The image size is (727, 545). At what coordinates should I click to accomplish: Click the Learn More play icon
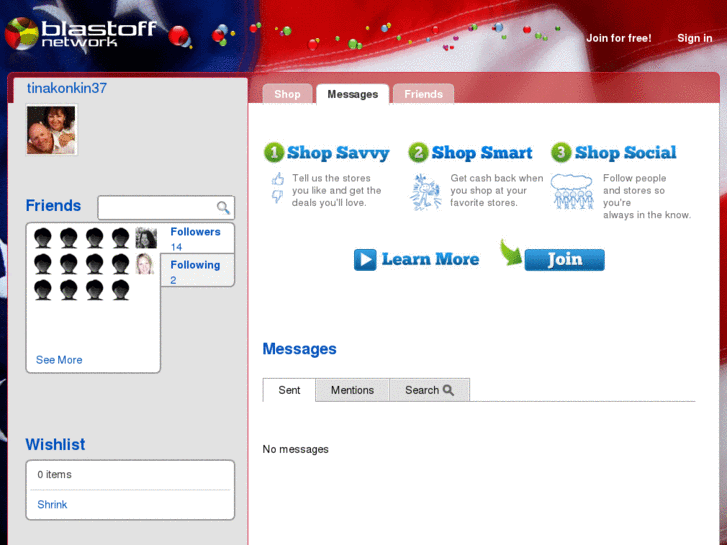[x=365, y=259]
